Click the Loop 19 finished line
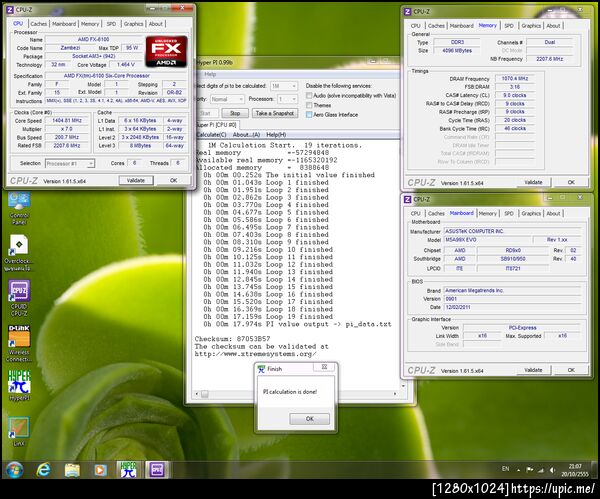Viewport: 600px width, 499px height. pos(268,317)
